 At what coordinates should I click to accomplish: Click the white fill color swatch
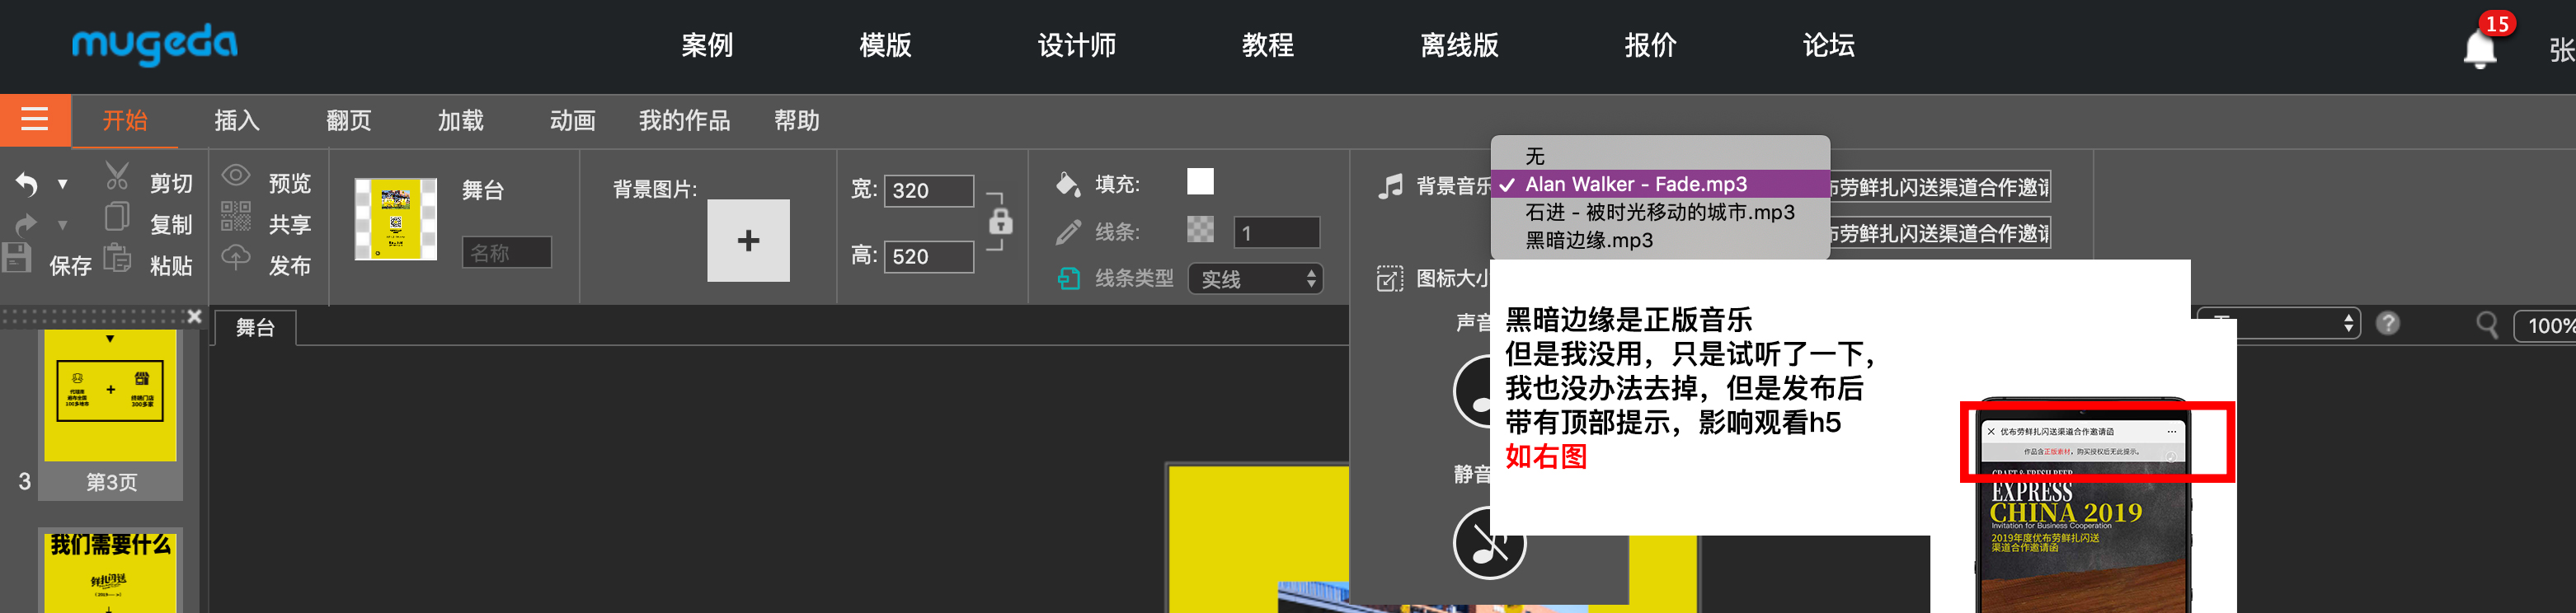point(1200,181)
